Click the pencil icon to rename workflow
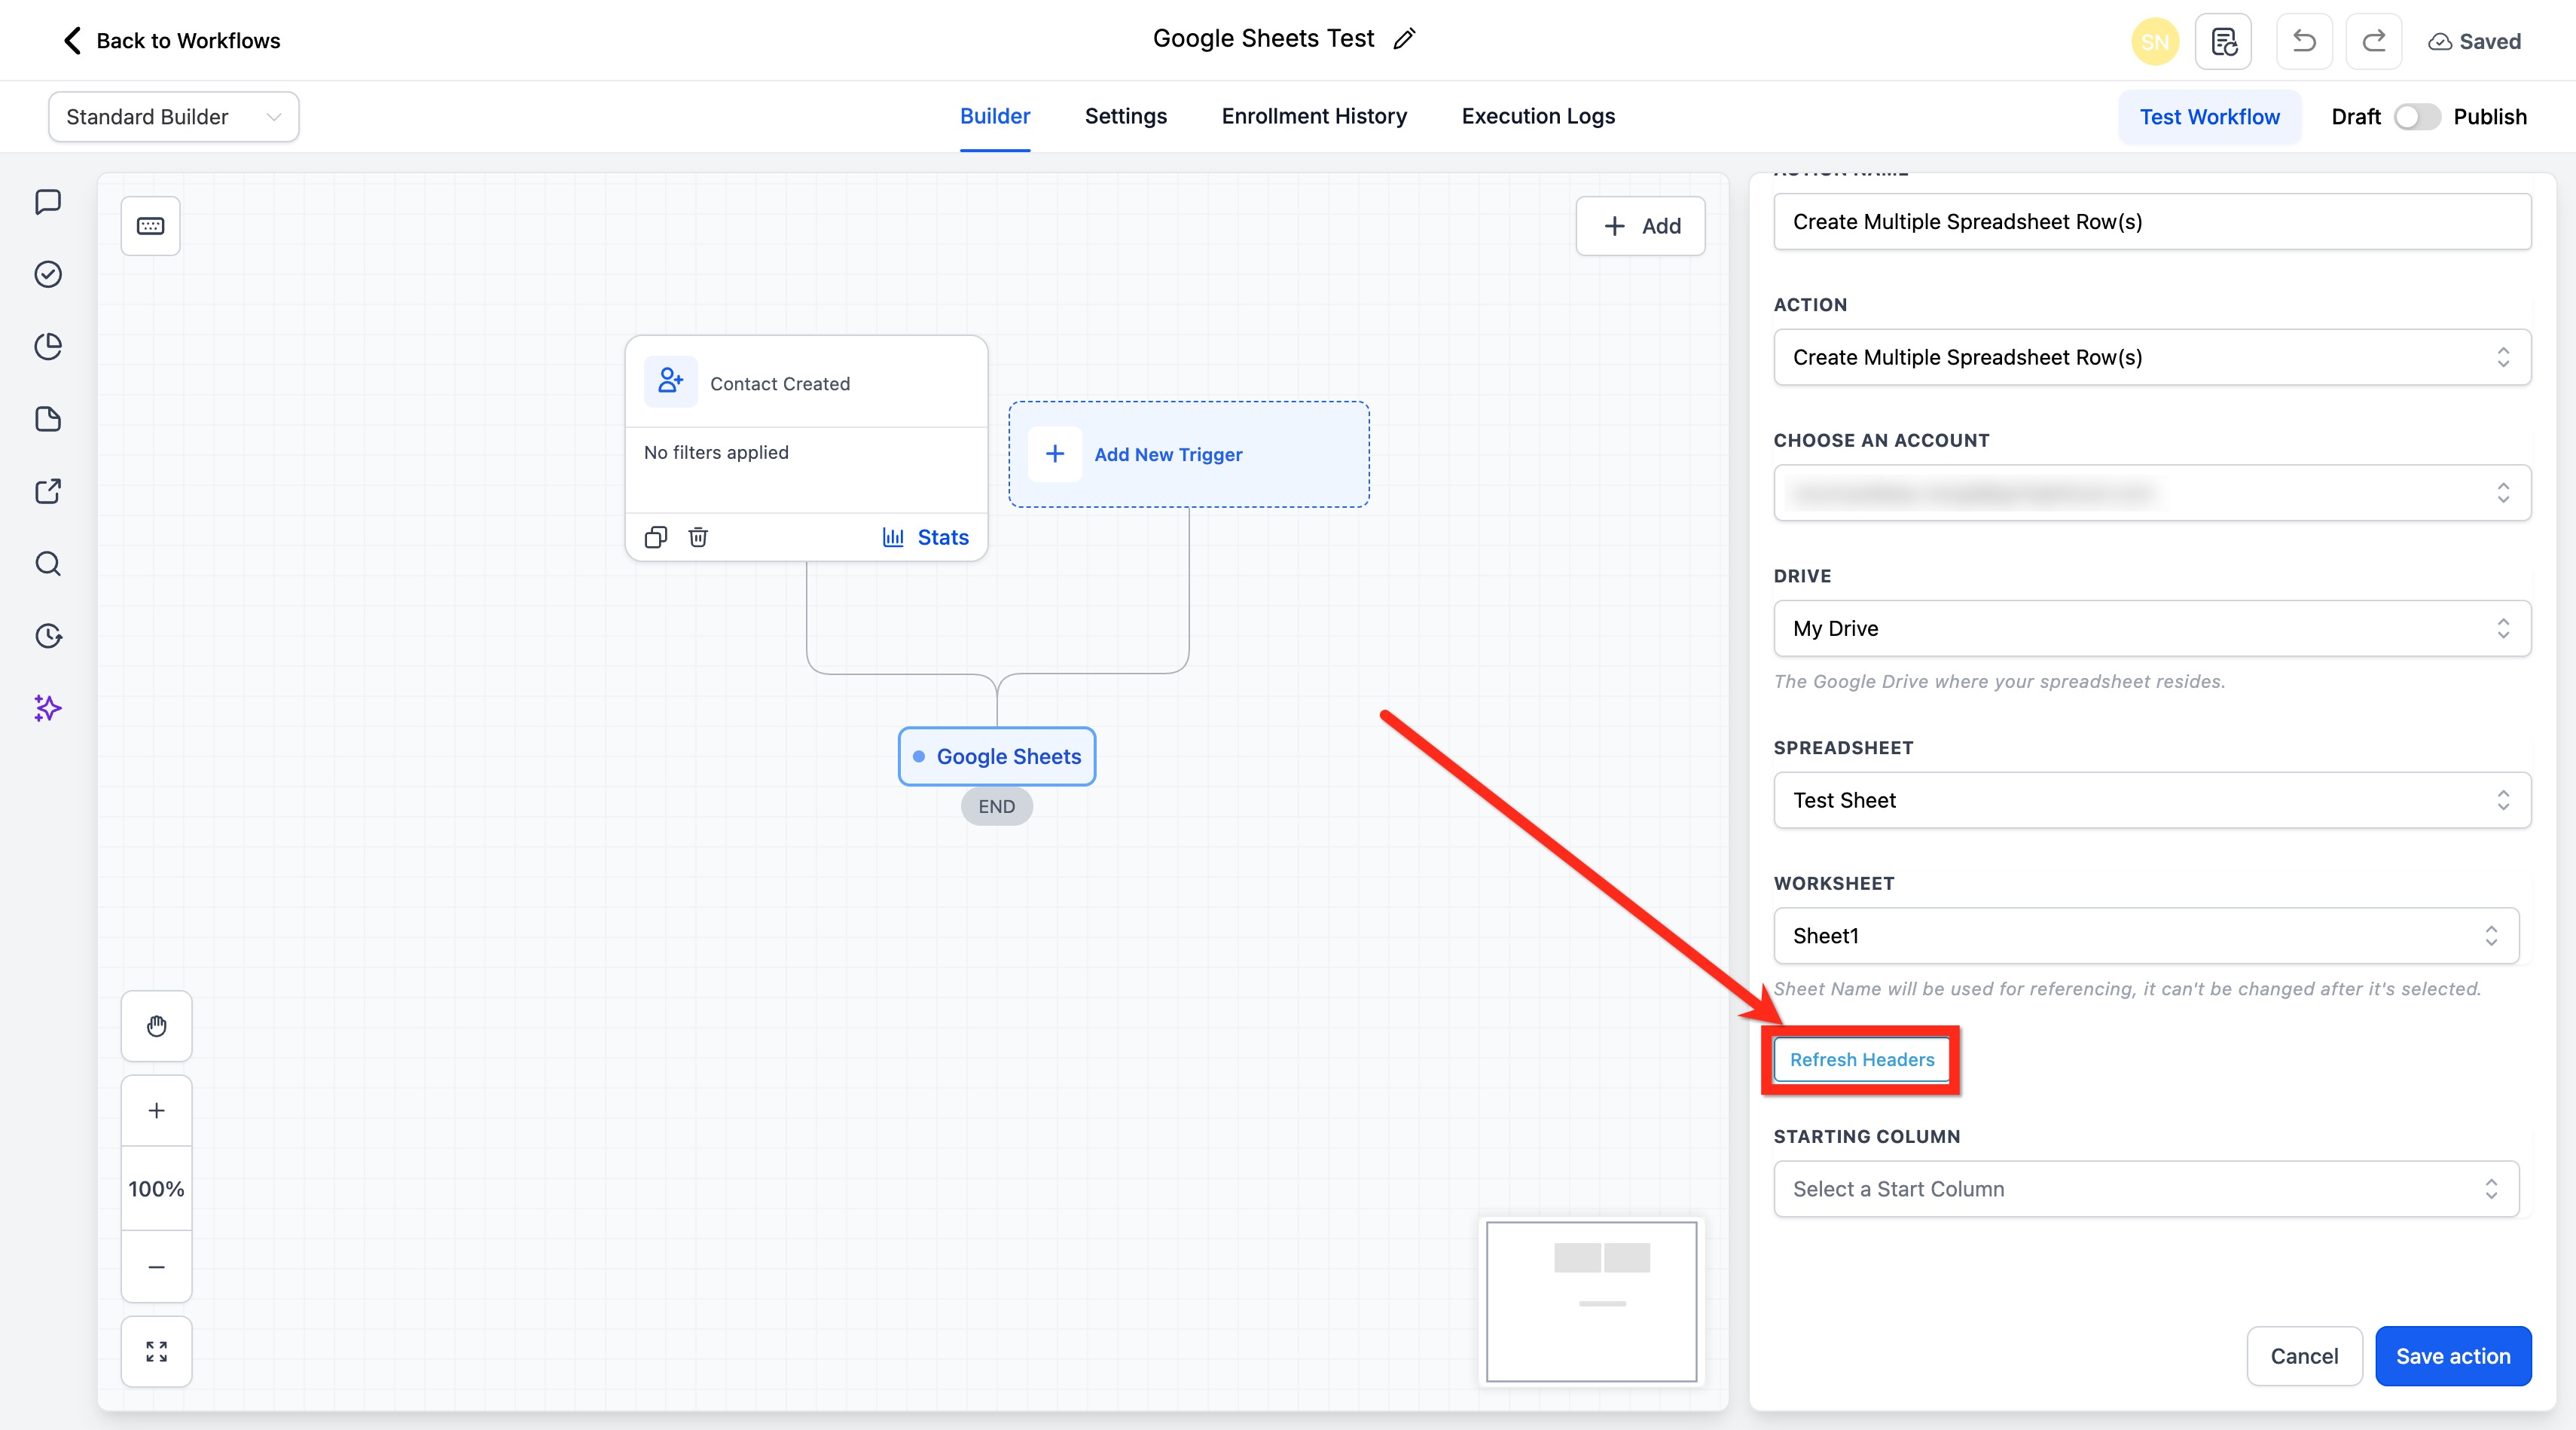 (x=1404, y=39)
